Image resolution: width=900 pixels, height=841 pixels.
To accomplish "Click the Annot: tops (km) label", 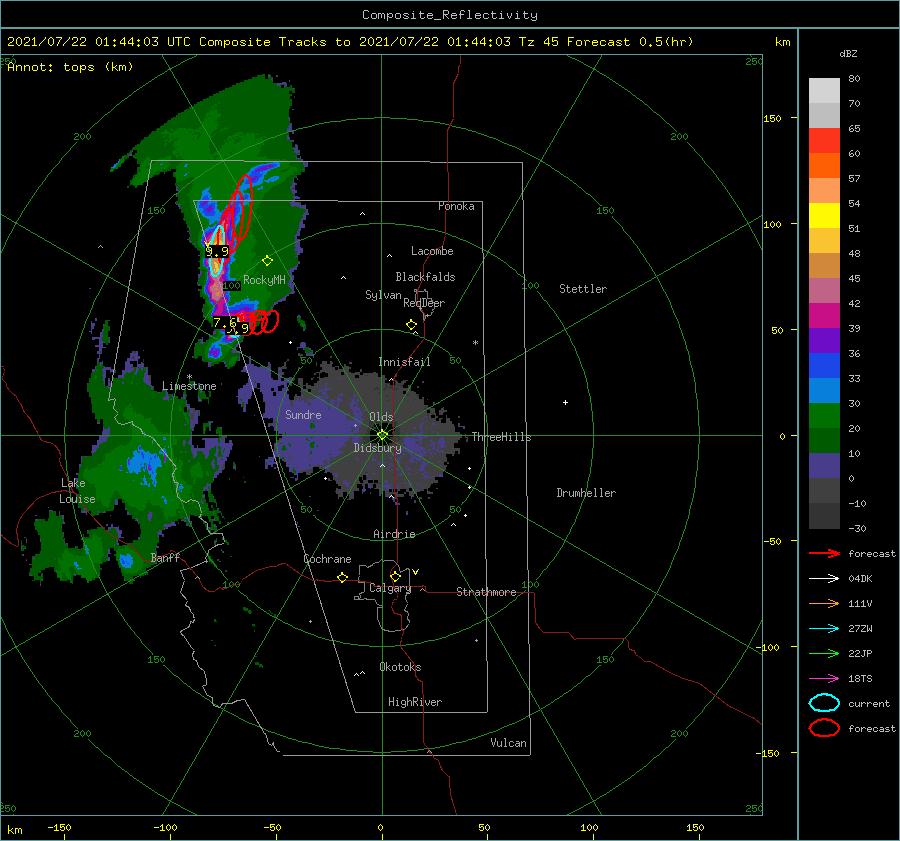I will coord(70,67).
